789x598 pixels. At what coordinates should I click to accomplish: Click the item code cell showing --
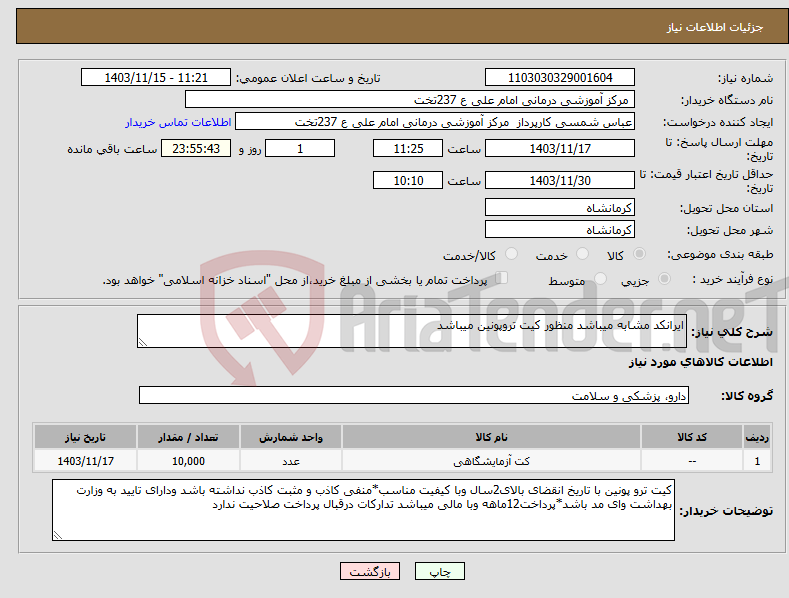tap(692, 461)
